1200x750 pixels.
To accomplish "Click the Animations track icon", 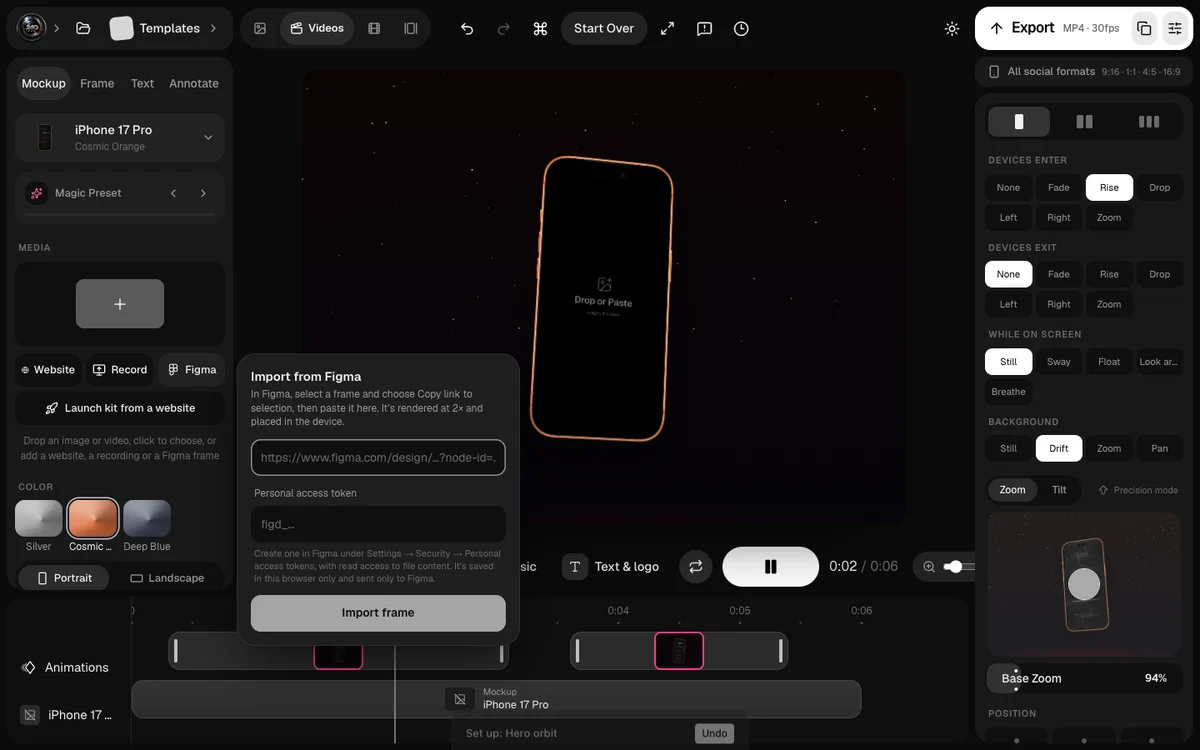I will coord(29,667).
